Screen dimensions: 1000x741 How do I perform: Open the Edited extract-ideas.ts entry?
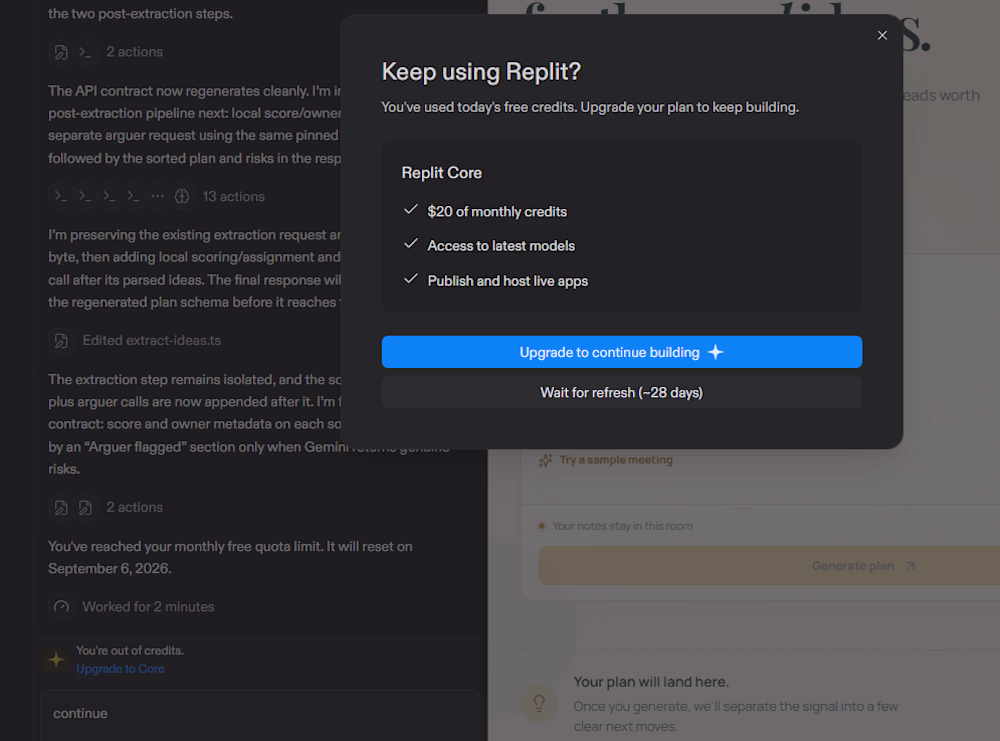tap(152, 341)
